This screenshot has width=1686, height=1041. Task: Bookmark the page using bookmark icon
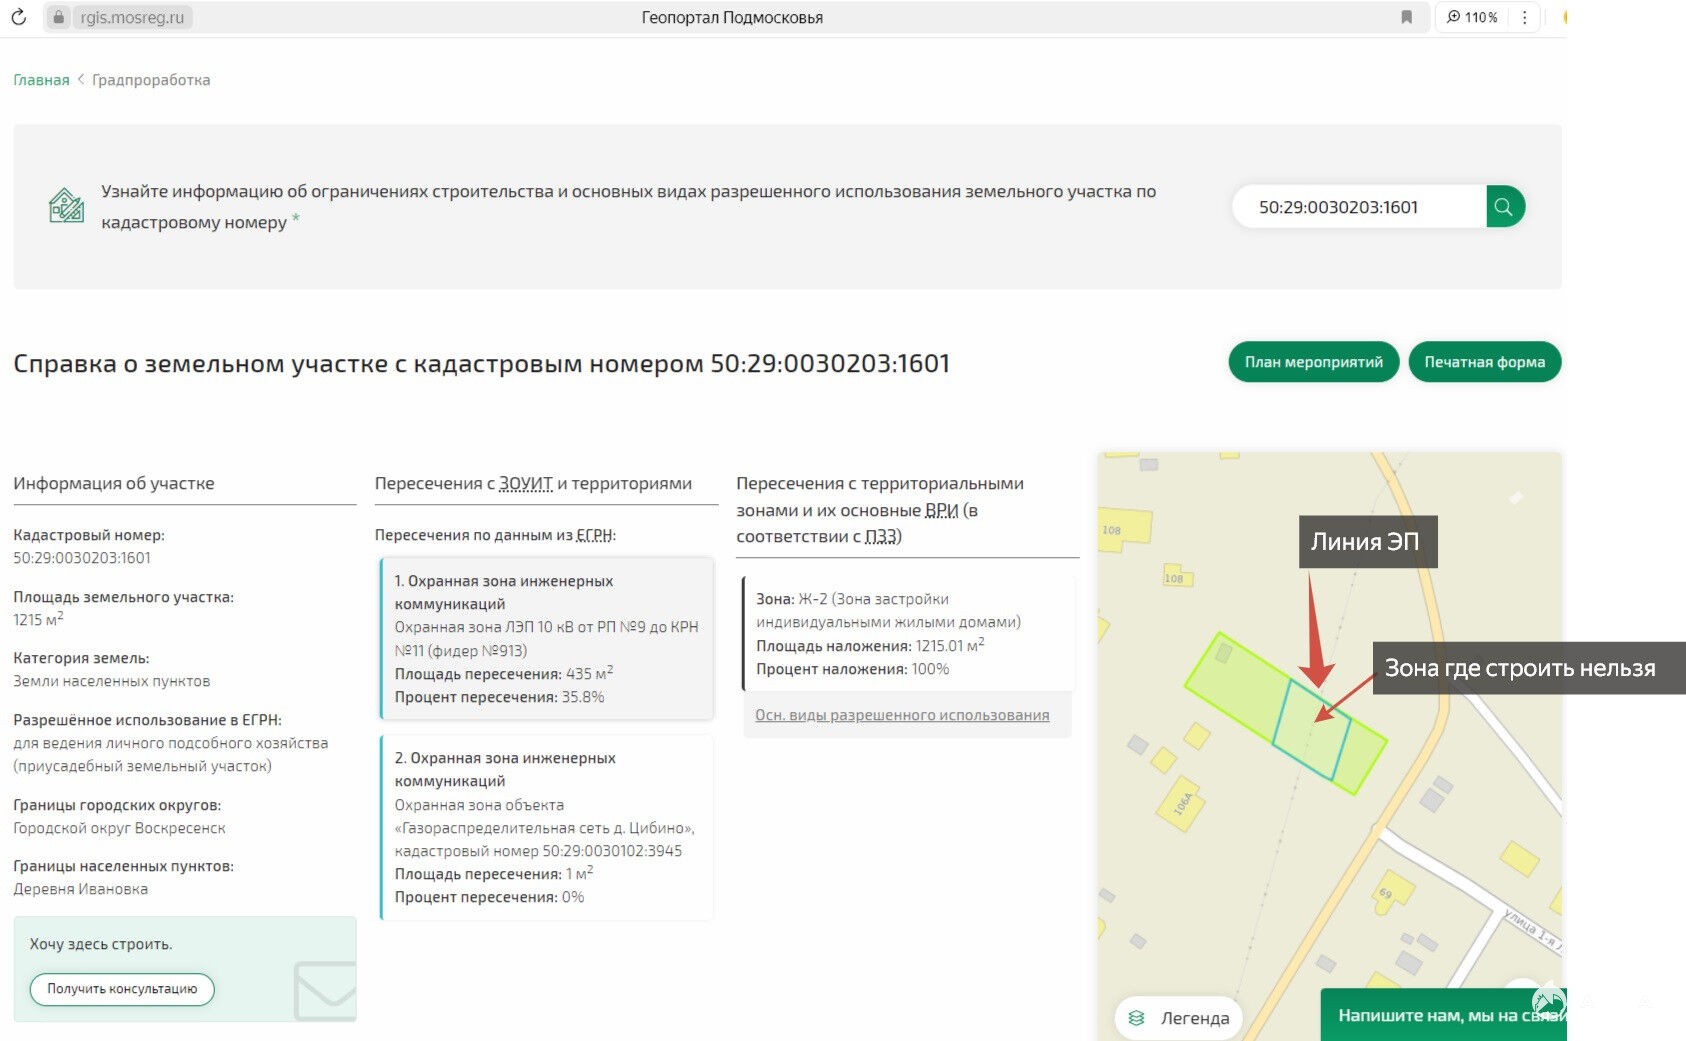tap(1406, 17)
